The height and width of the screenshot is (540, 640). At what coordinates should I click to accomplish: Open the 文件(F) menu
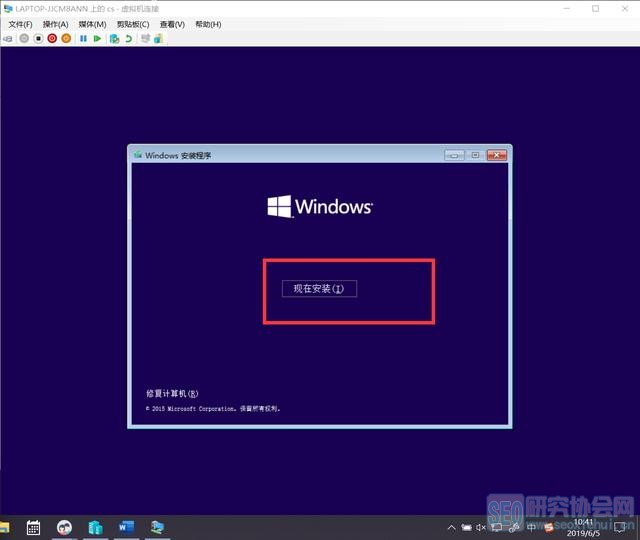pos(20,24)
